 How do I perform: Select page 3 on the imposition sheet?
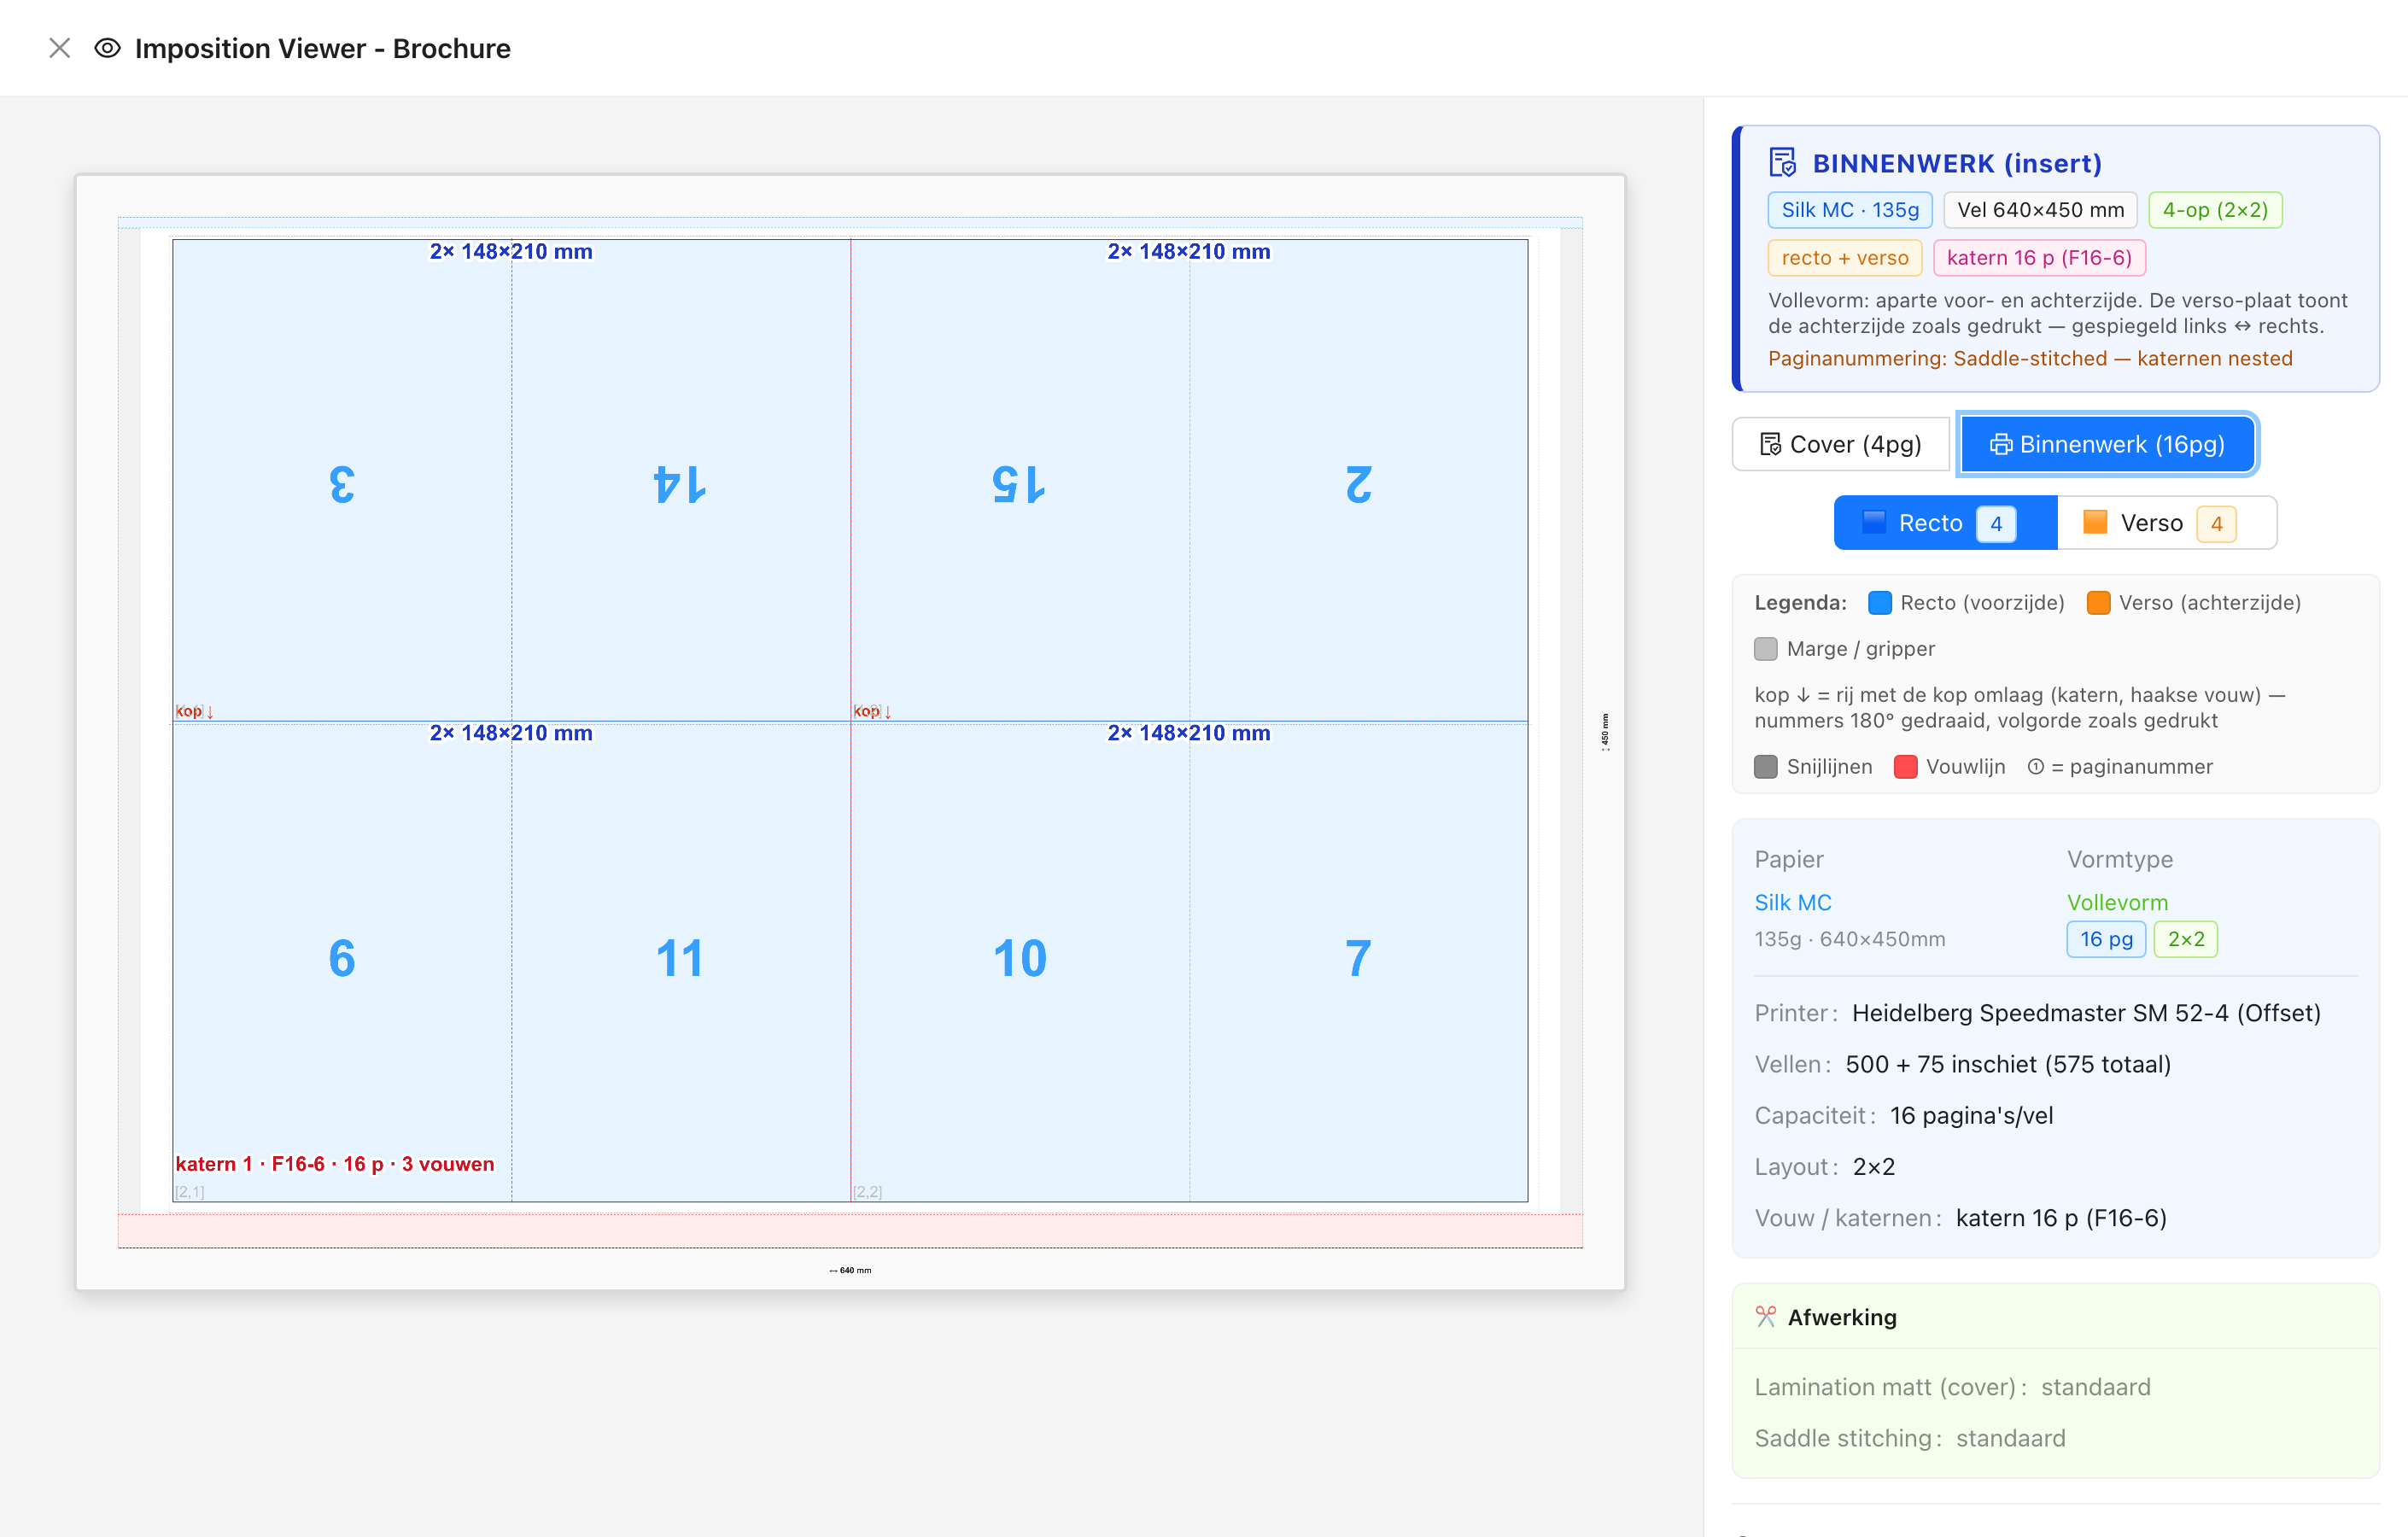[342, 484]
